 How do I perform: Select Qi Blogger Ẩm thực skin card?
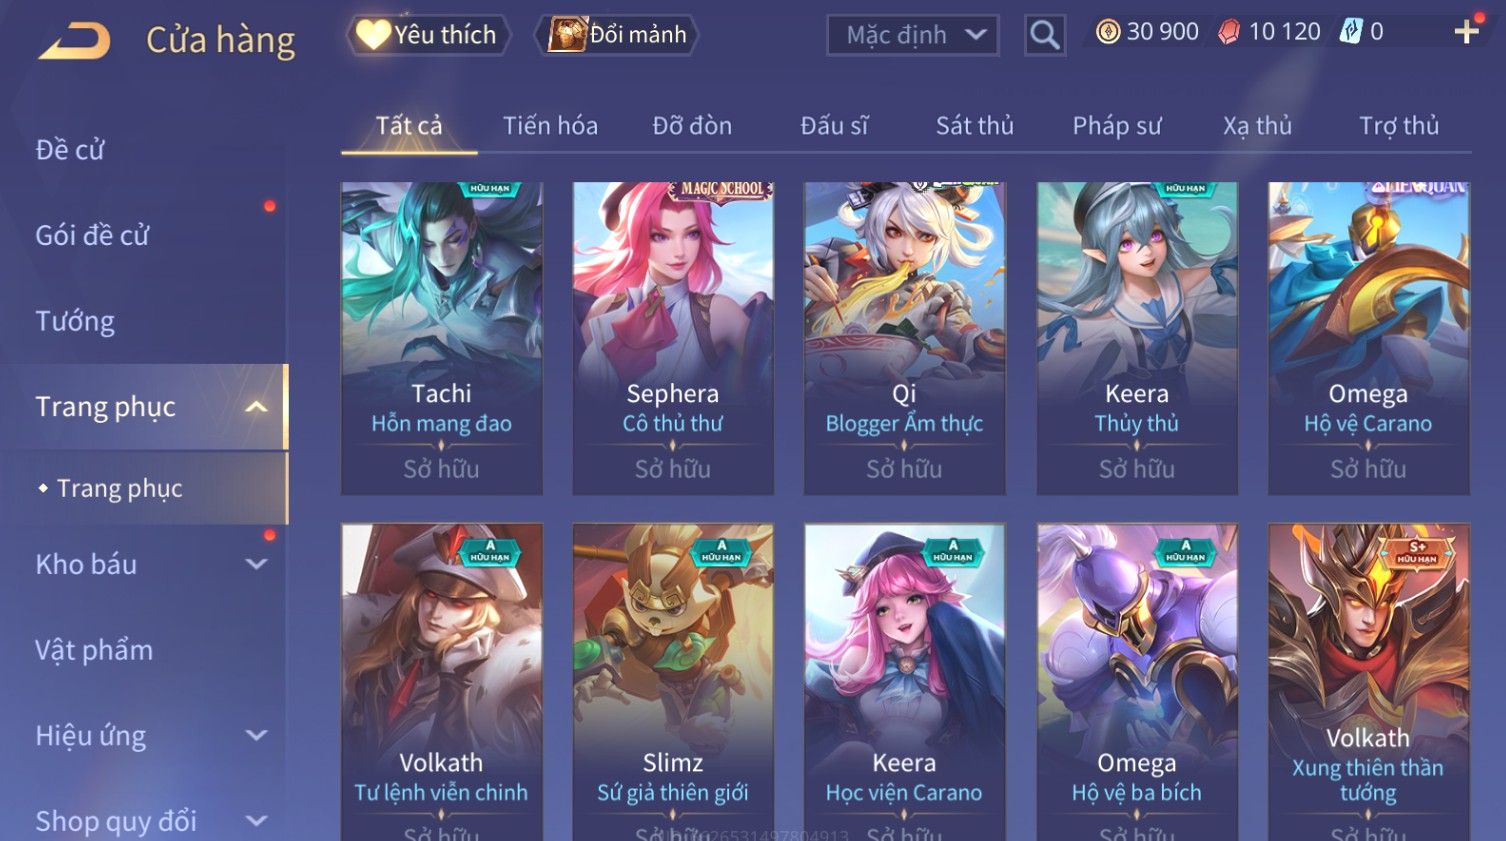point(905,338)
